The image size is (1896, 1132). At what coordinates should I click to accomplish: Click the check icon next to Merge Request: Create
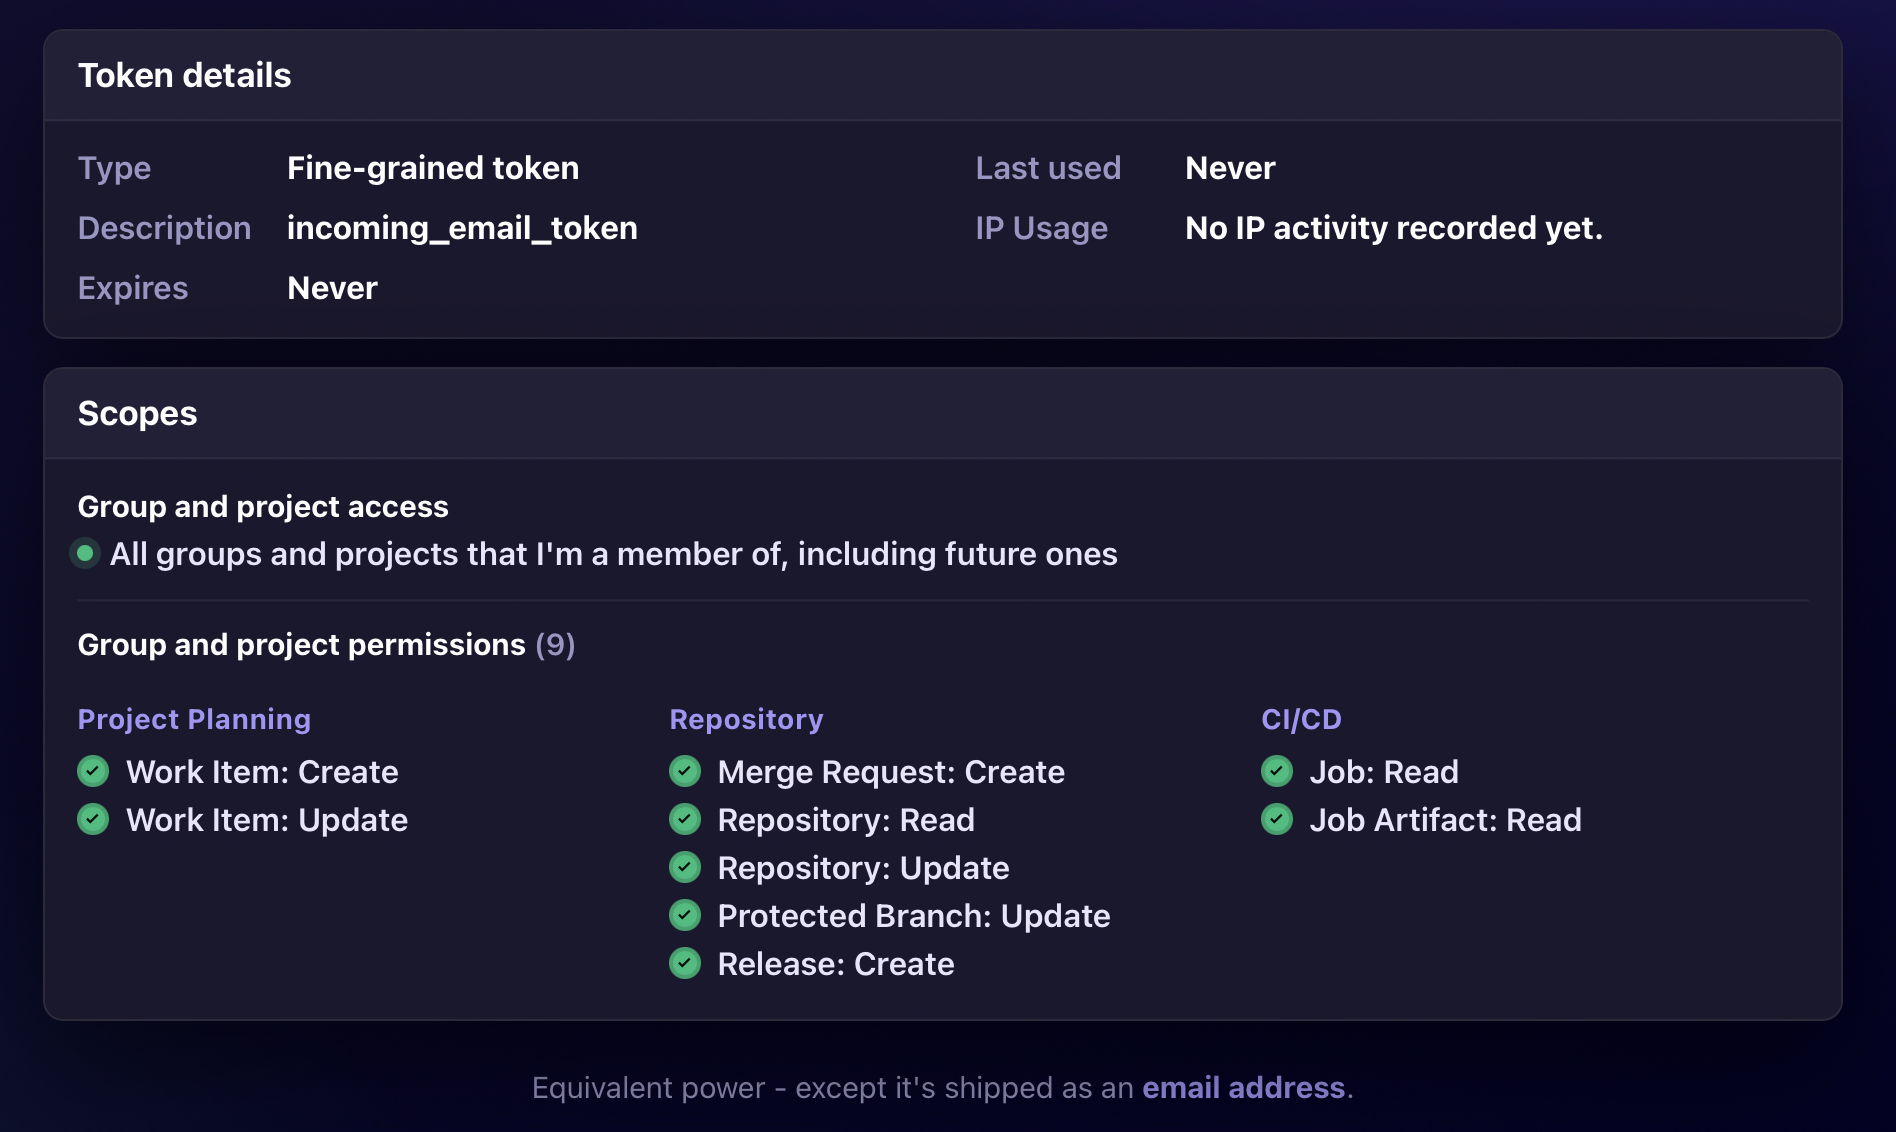685,771
